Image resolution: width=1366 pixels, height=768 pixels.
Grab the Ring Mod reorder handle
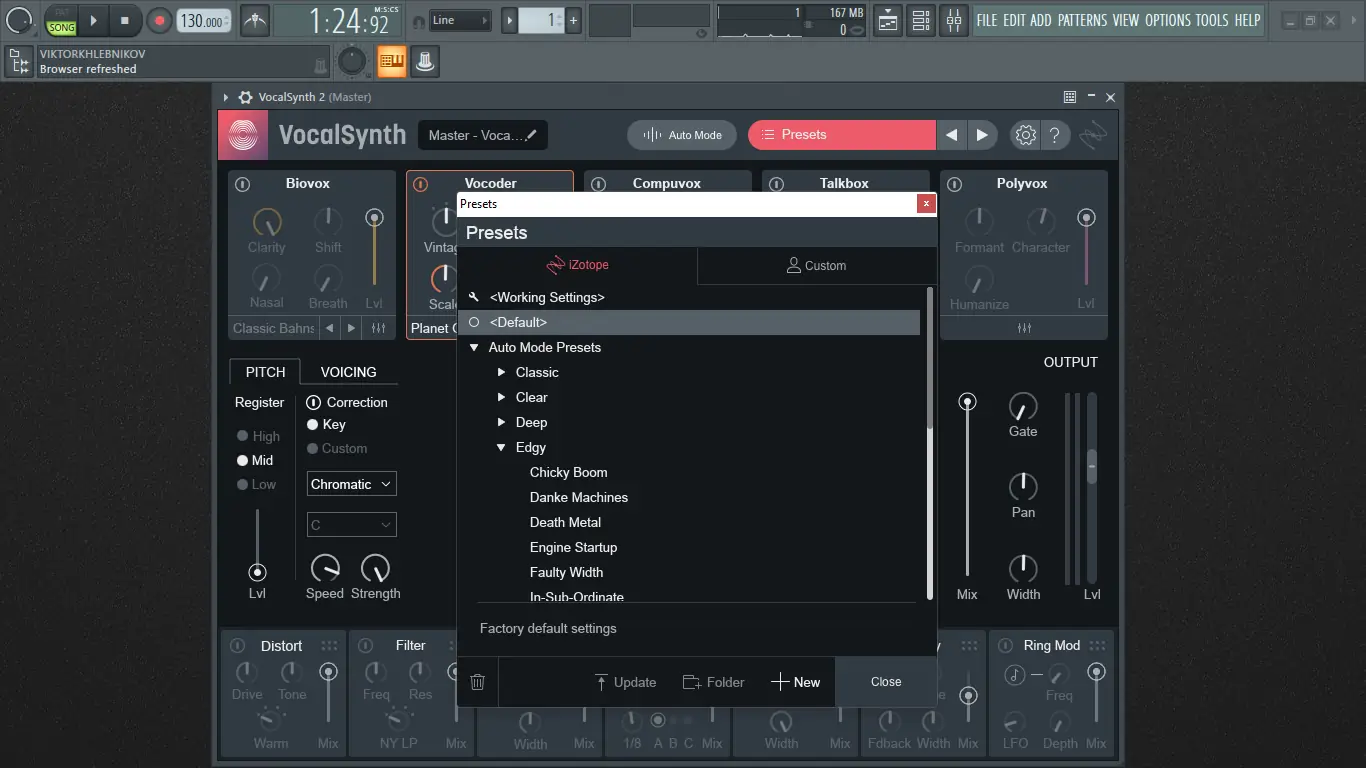(x=1098, y=646)
